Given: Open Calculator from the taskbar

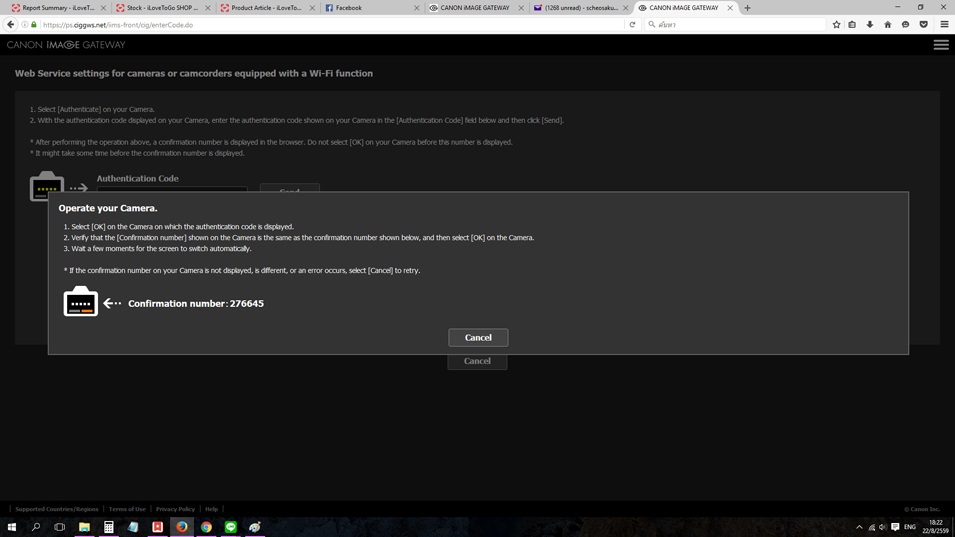Looking at the screenshot, I should point(108,527).
